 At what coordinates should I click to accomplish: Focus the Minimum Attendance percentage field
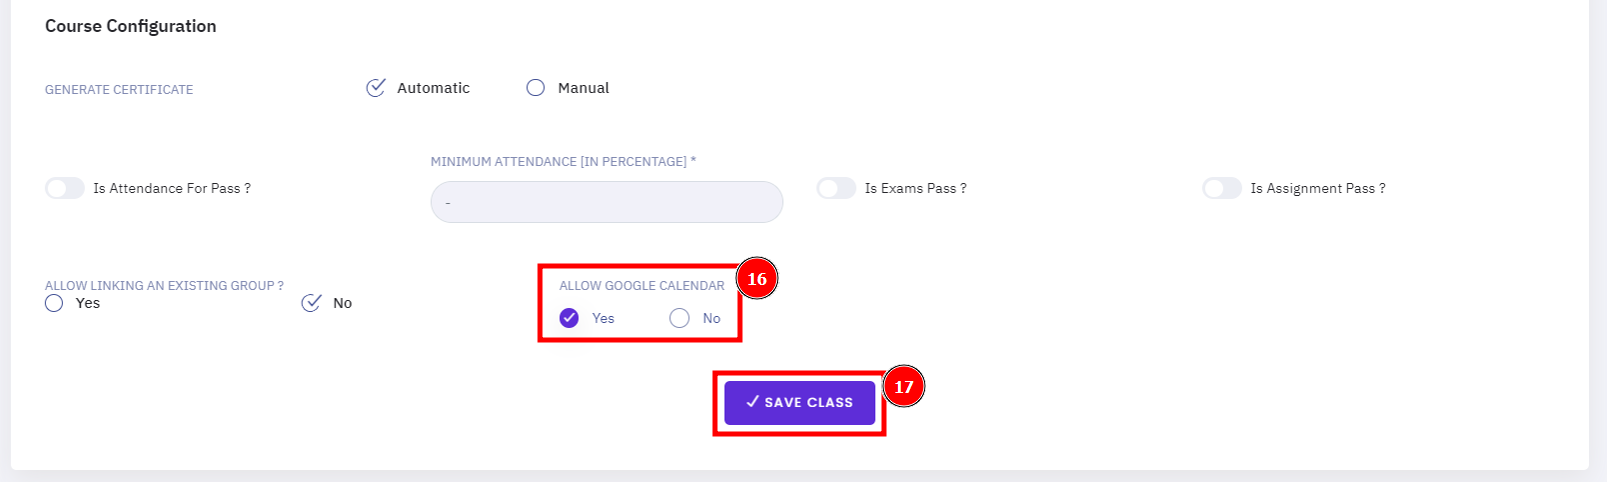607,202
